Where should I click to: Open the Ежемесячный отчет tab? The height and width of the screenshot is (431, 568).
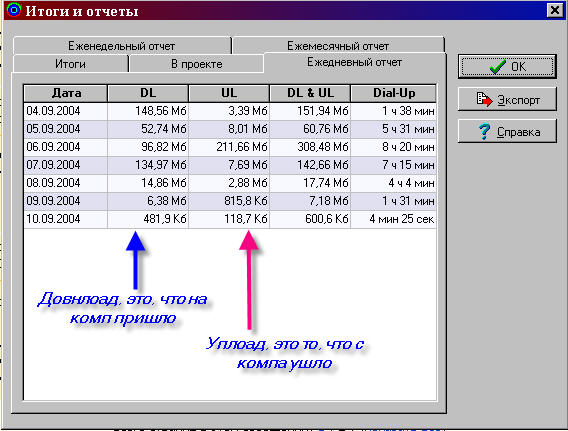pos(338,46)
